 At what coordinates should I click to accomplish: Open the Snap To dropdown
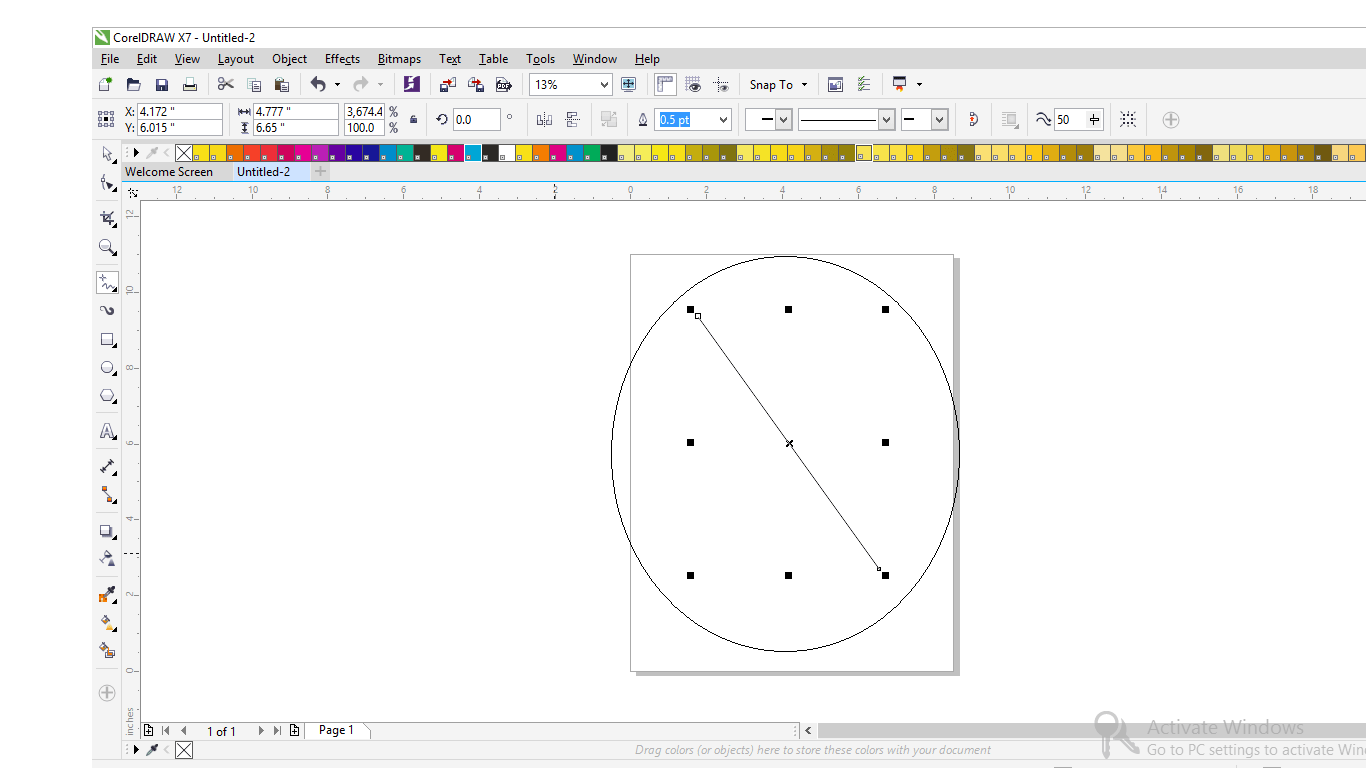point(777,84)
